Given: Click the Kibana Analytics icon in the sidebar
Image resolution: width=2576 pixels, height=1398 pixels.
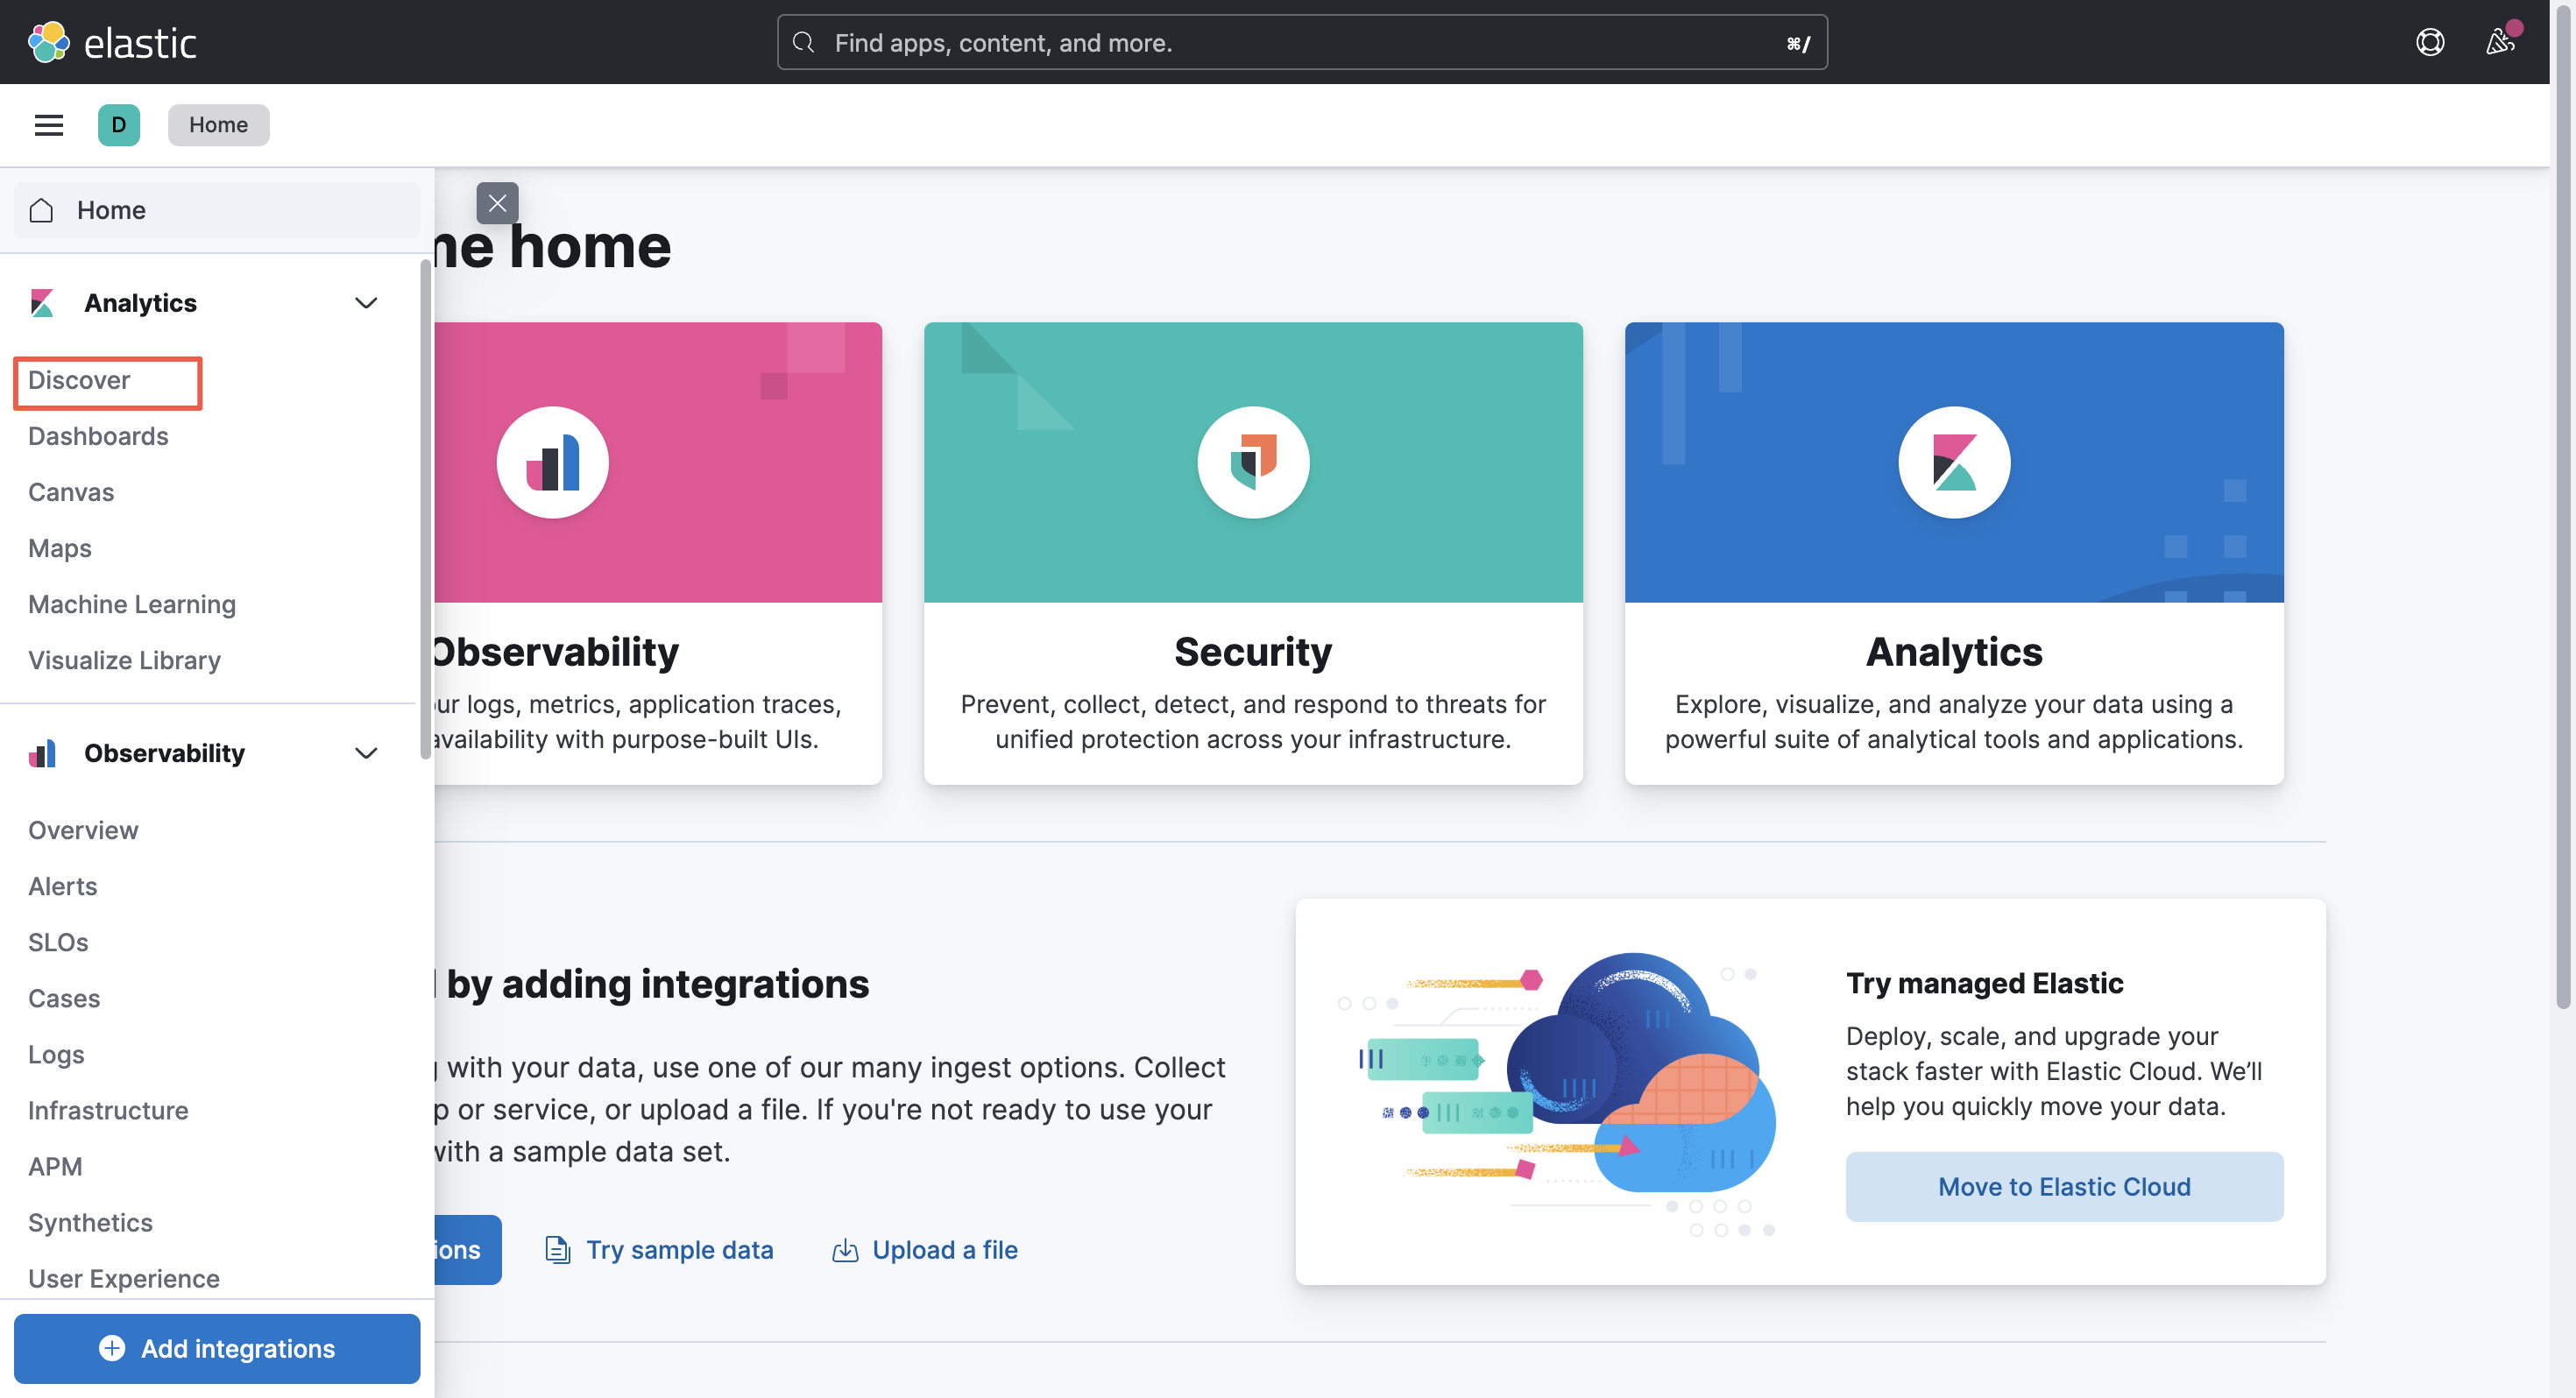Looking at the screenshot, I should (42, 303).
